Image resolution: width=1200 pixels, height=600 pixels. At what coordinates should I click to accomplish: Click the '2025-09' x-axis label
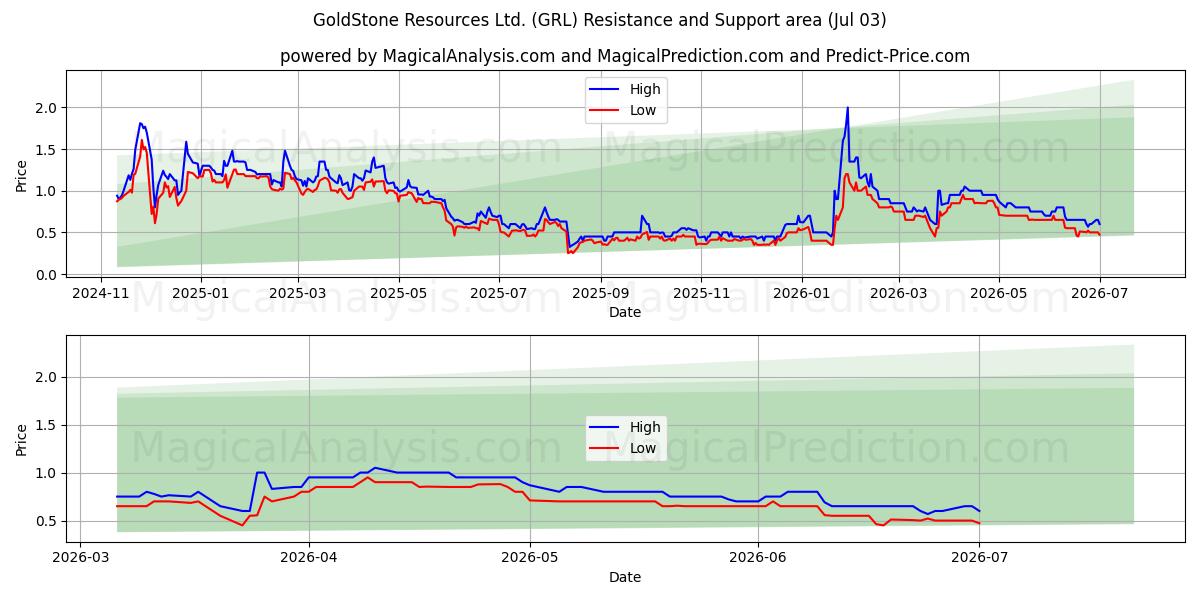coord(601,294)
